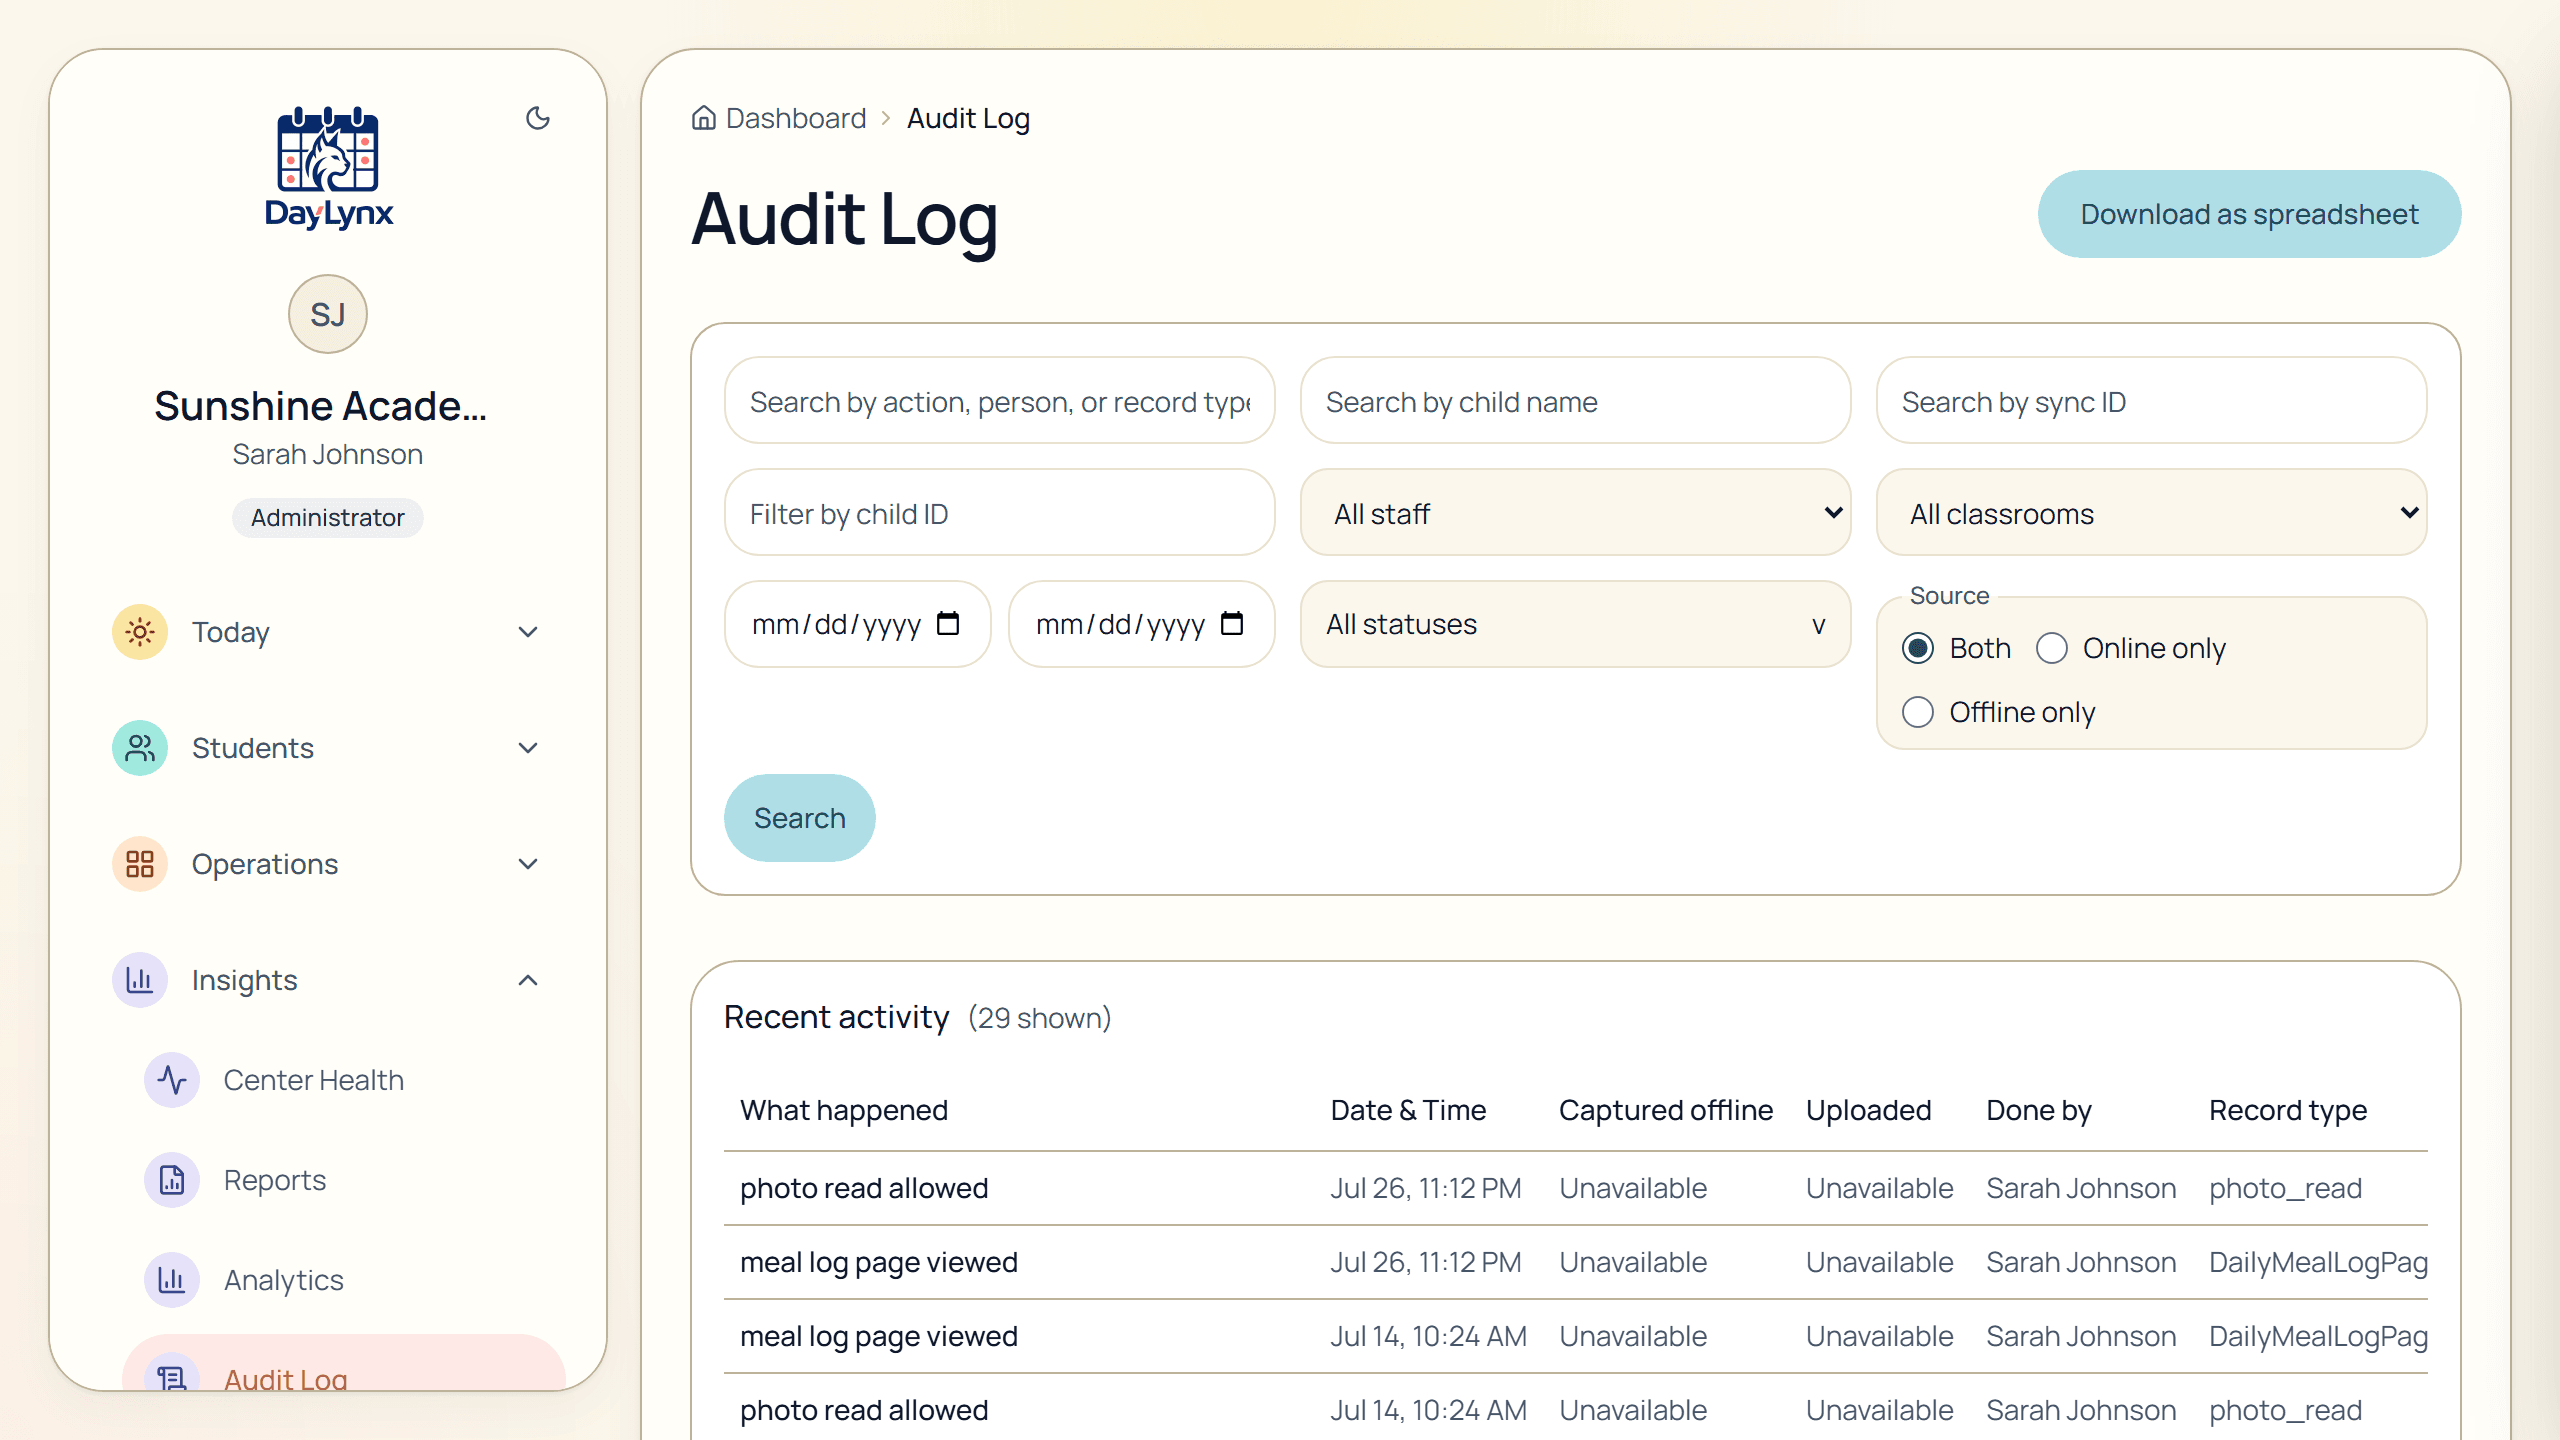Click the Operations grid icon
The width and height of the screenshot is (2560, 1440).
click(140, 864)
